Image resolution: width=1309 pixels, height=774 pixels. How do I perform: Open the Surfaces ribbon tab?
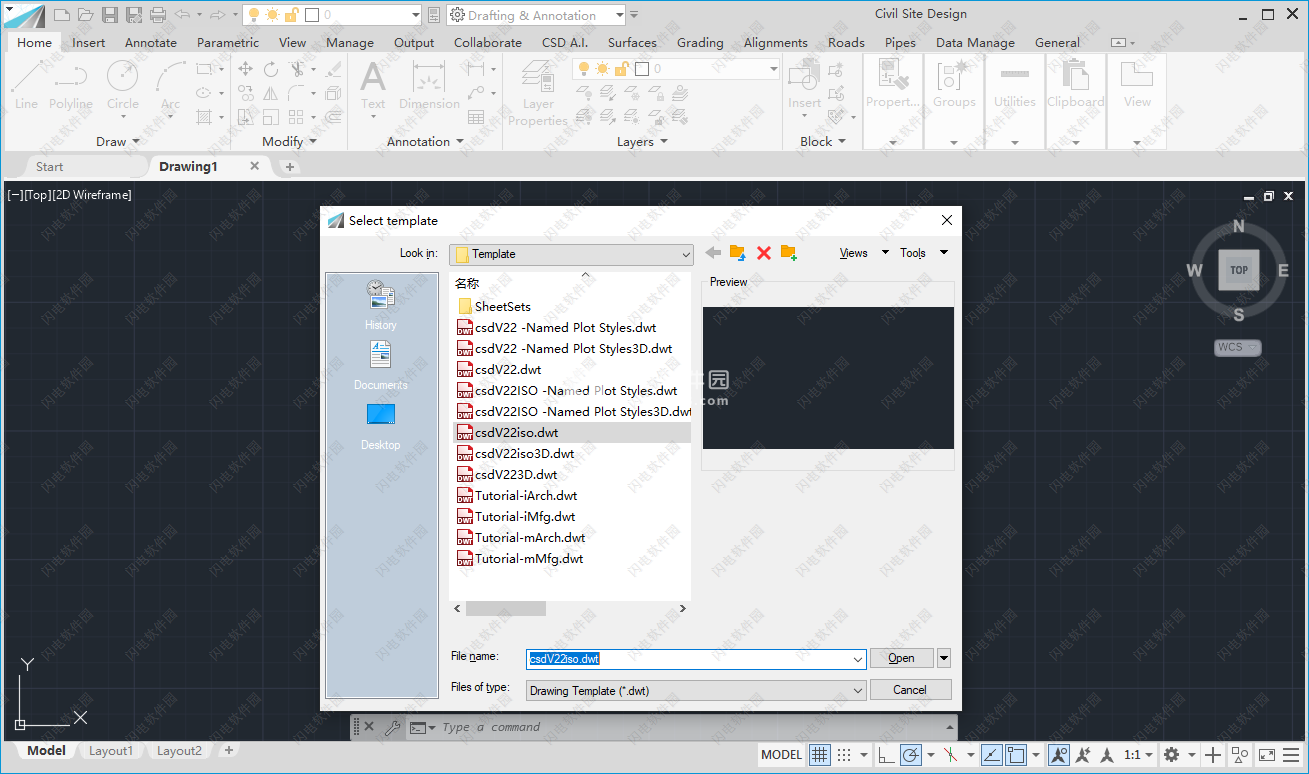(632, 42)
